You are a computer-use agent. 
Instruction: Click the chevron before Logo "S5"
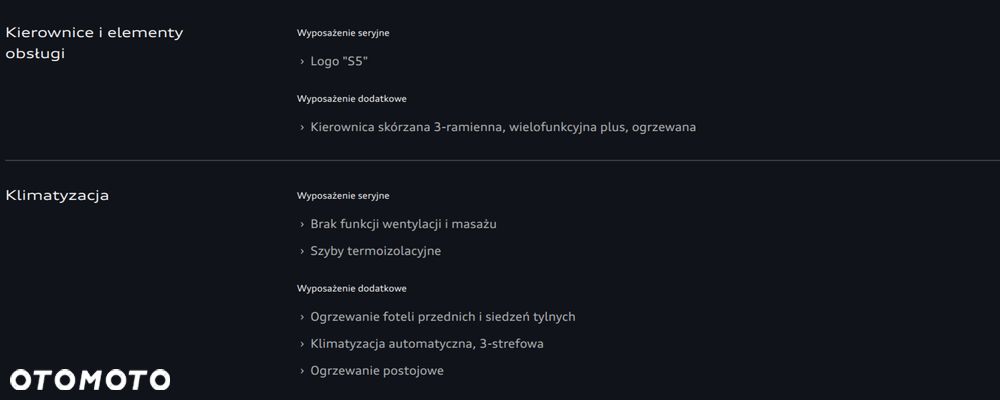pos(302,62)
